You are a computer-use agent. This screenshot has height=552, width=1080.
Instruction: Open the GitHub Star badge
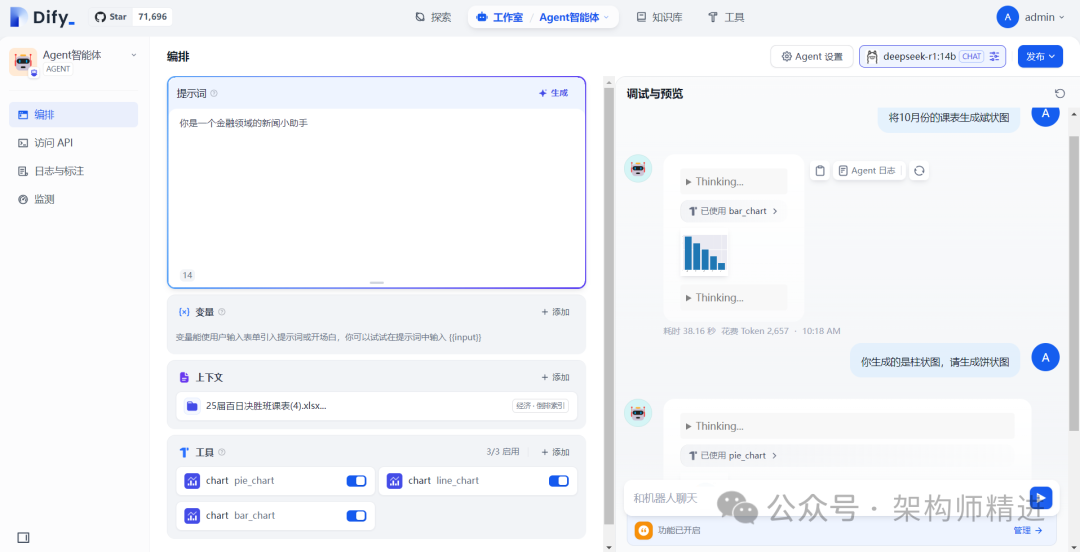[131, 17]
